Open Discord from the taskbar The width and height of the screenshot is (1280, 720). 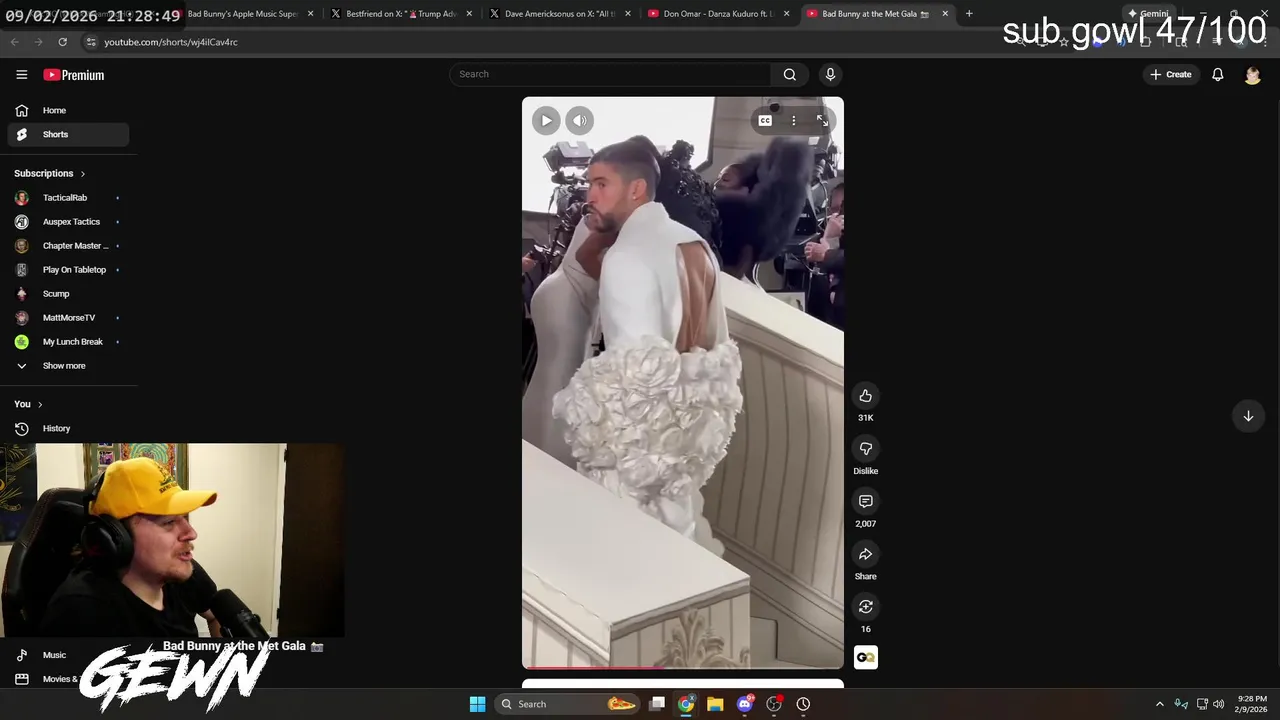(745, 704)
